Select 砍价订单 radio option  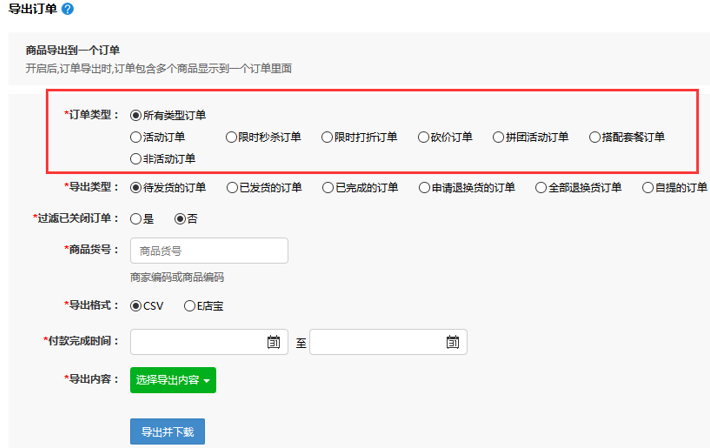point(423,137)
